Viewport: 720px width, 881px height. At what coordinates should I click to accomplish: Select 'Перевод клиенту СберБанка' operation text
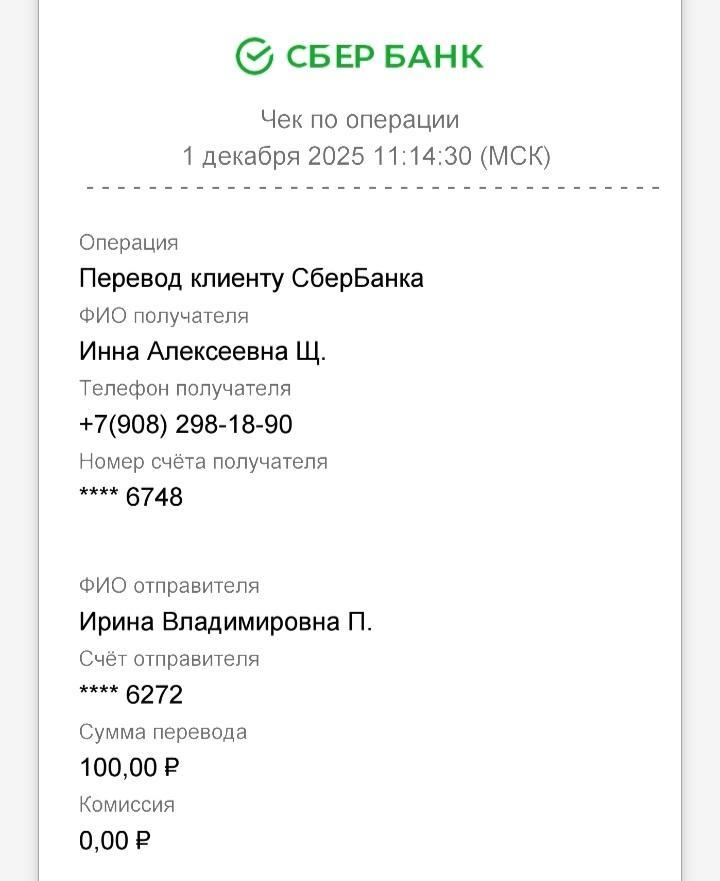251,278
